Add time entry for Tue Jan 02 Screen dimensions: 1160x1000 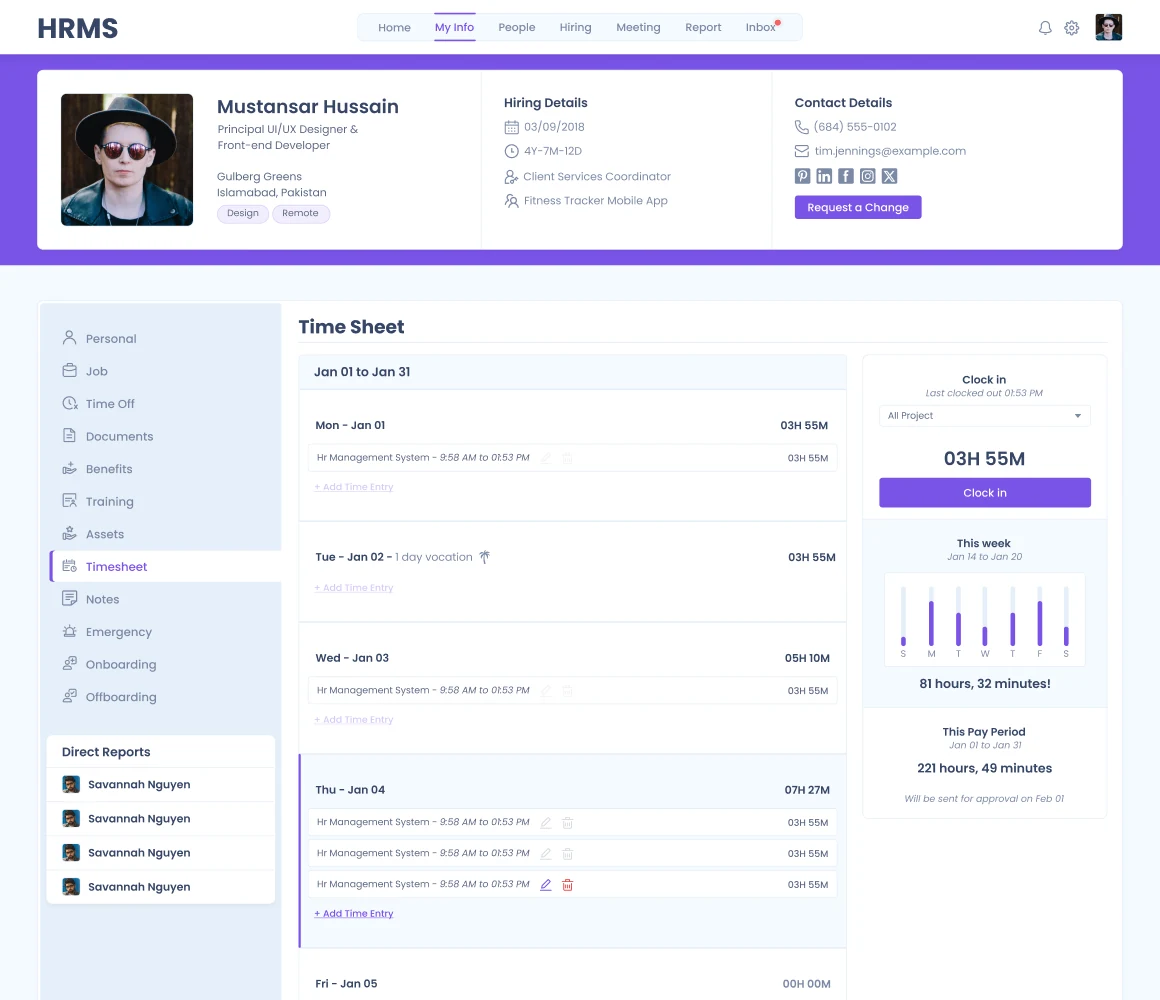(354, 588)
